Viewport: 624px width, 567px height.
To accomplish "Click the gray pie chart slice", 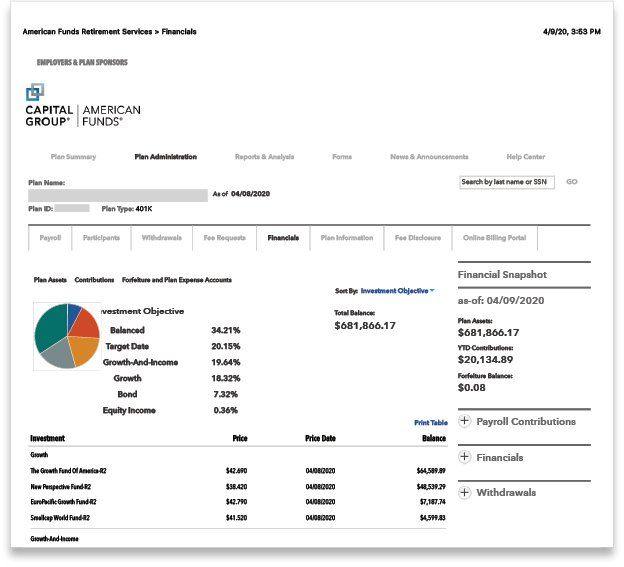I will click(x=58, y=354).
